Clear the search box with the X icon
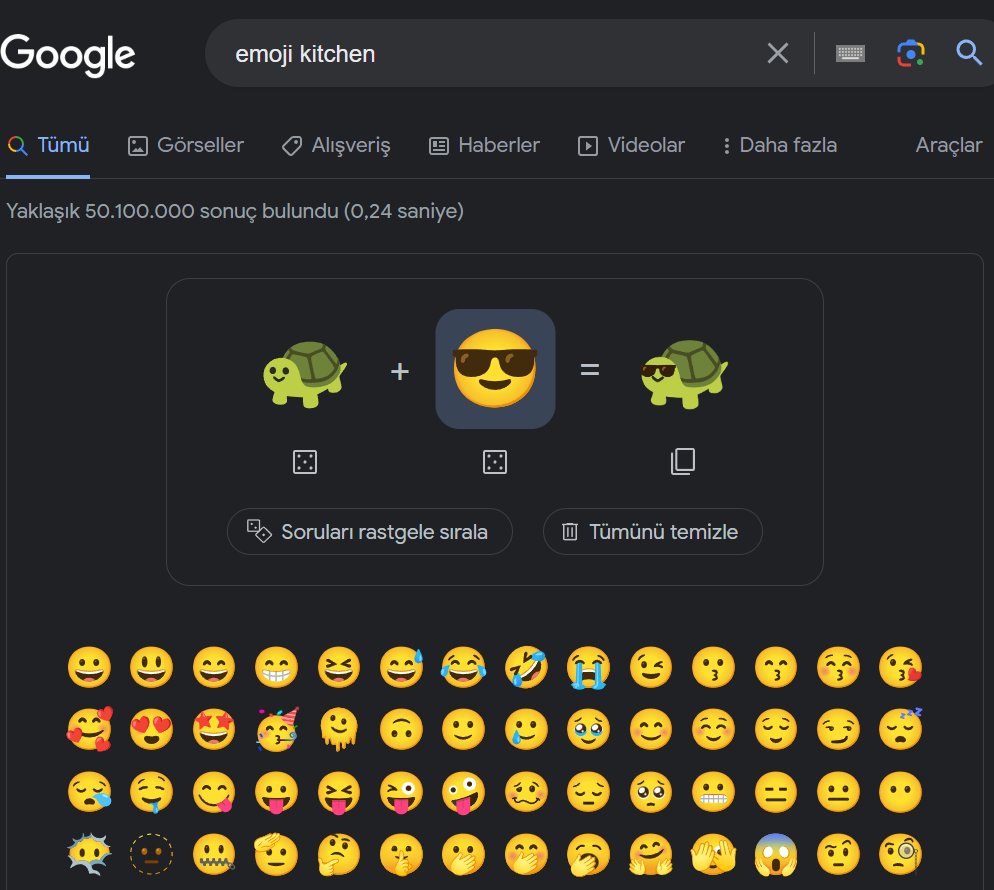994x890 pixels. pyautogui.click(x=778, y=53)
